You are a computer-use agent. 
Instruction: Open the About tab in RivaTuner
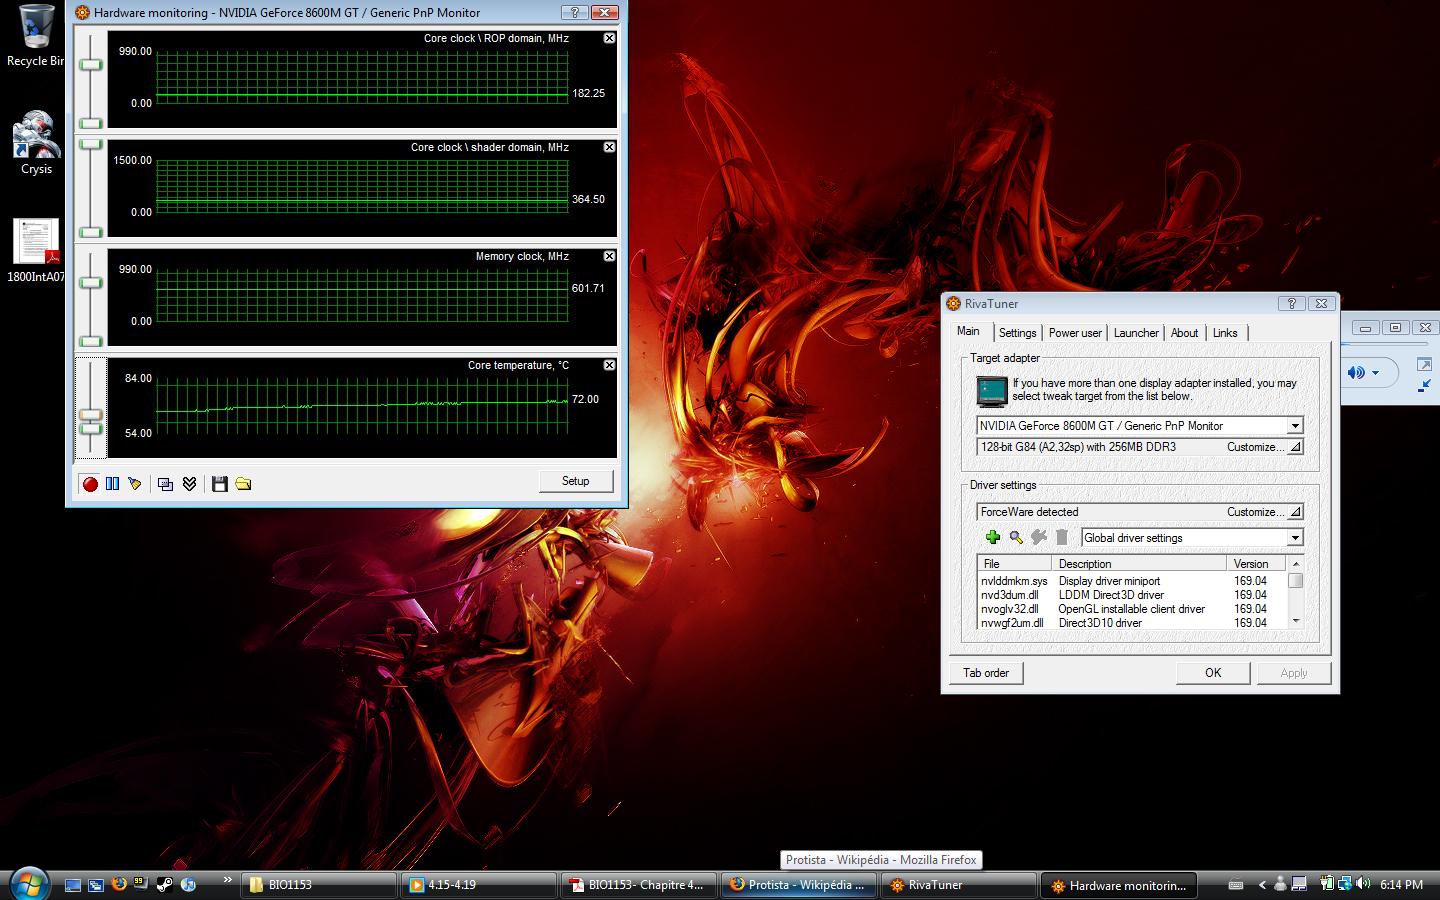coord(1184,333)
